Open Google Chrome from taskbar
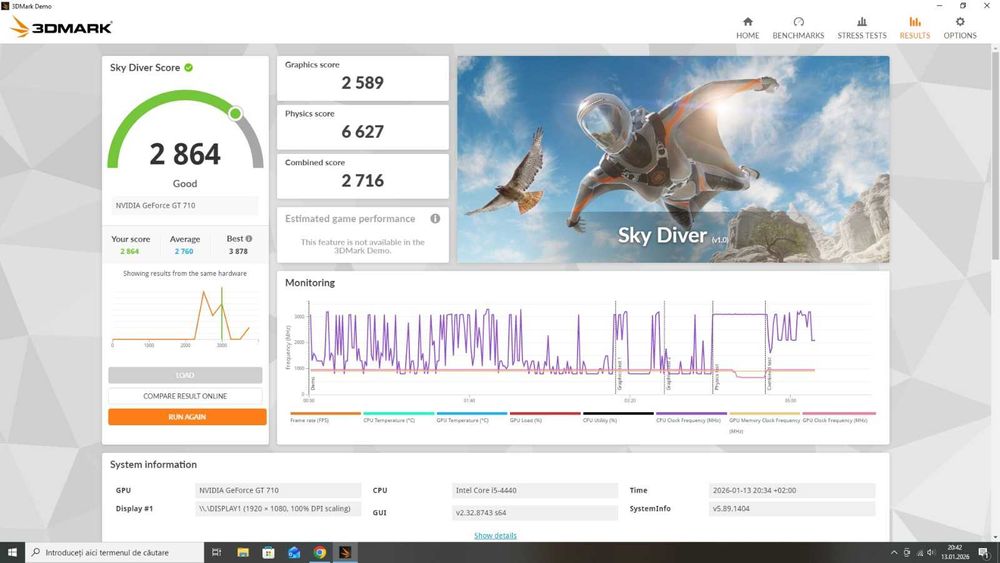The image size is (1000, 563). coord(320,552)
